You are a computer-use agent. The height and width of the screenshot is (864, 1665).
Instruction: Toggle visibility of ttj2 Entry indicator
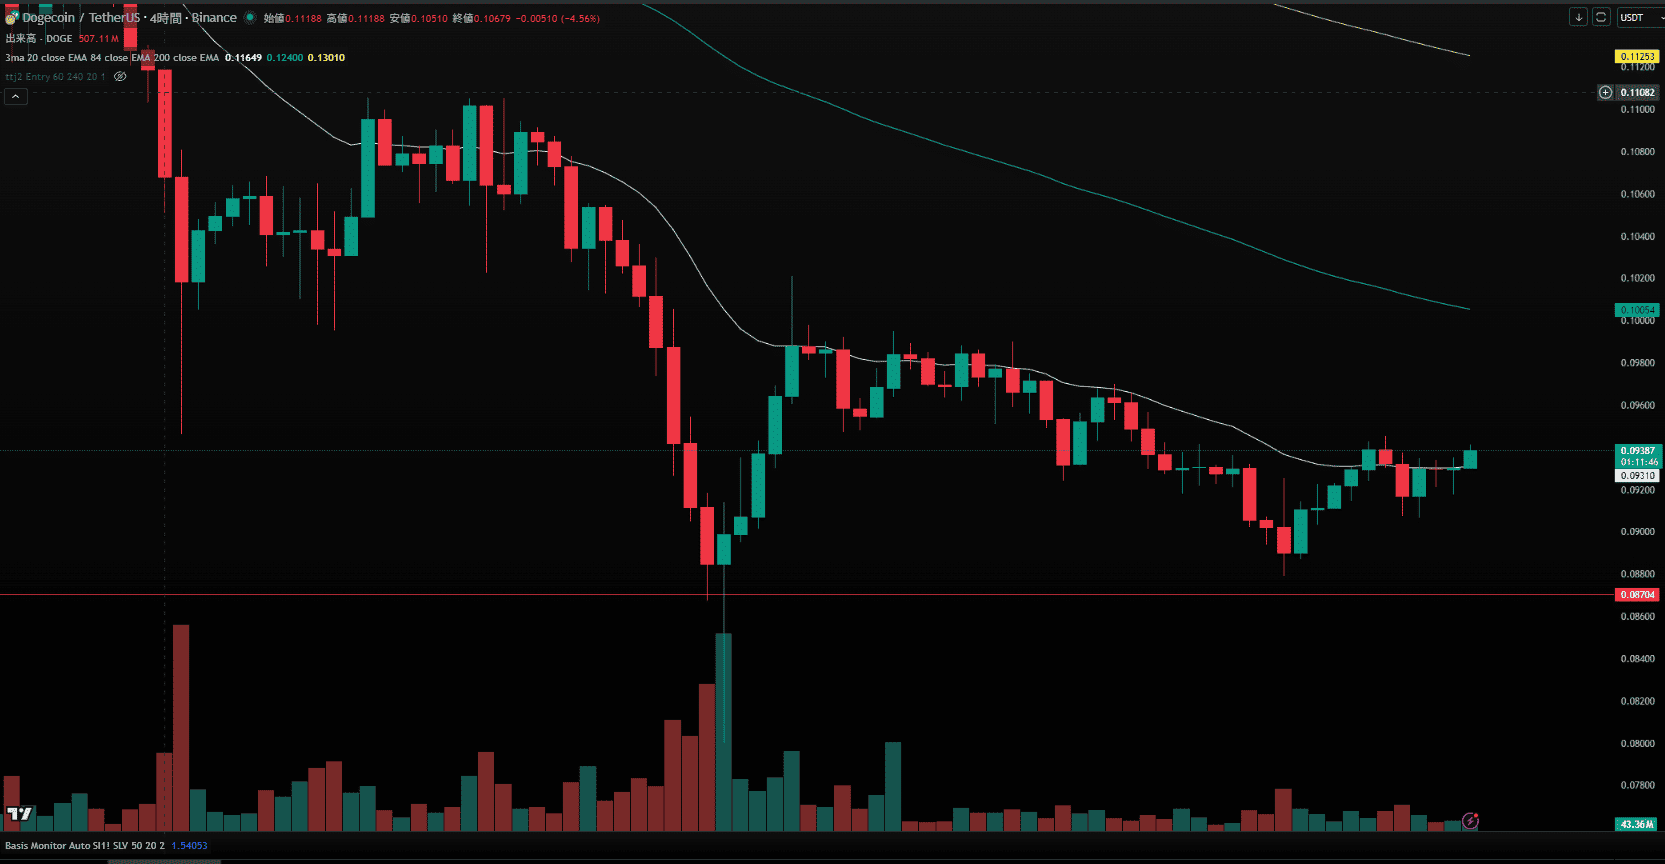[120, 77]
